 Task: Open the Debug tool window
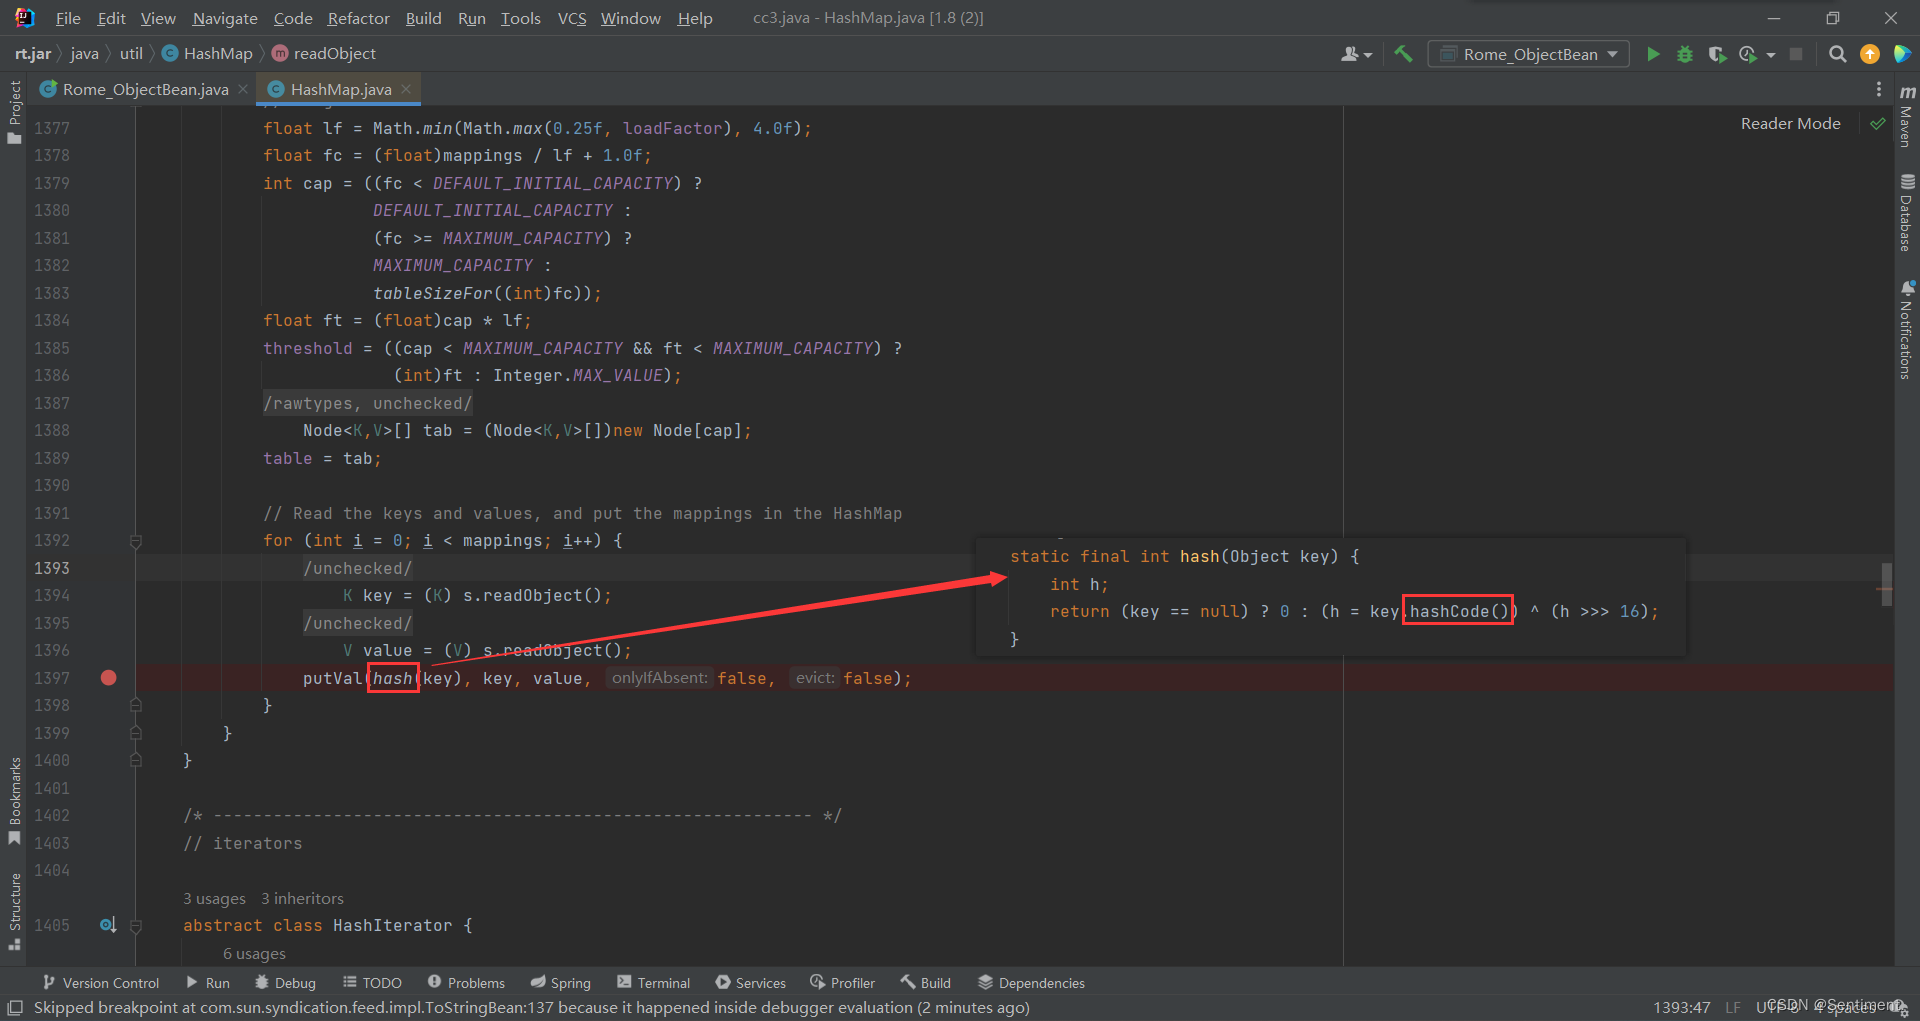tap(285, 983)
